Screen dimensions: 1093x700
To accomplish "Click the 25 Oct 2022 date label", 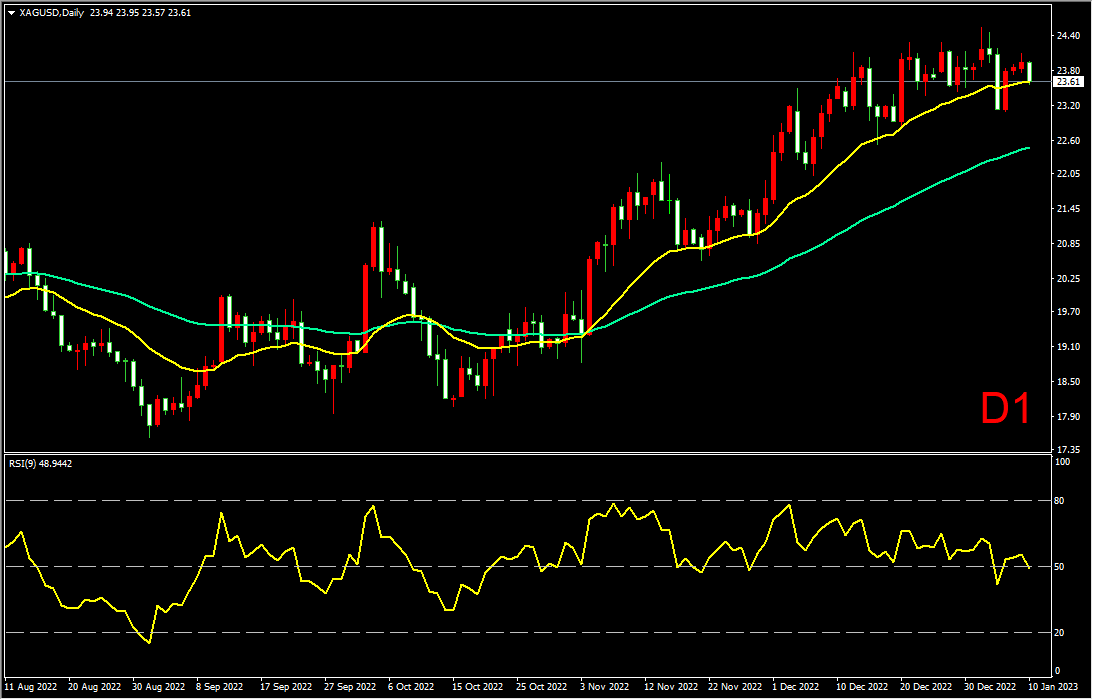I will point(542,686).
